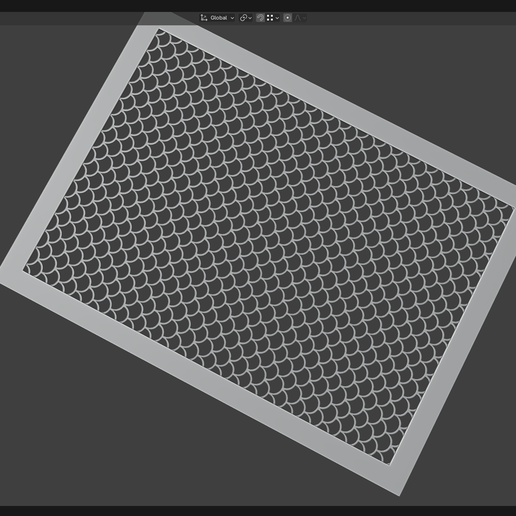
Task: Open the snapping grid options dropdown
Action: pyautogui.click(x=273, y=18)
